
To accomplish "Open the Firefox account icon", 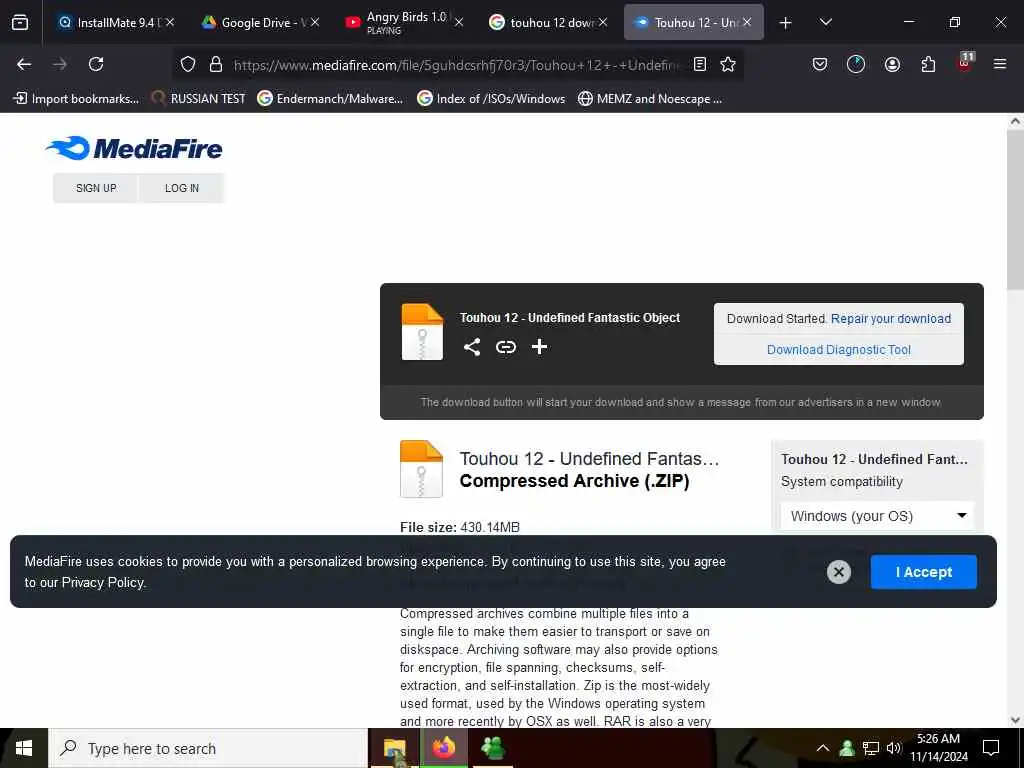I will pos(892,64).
